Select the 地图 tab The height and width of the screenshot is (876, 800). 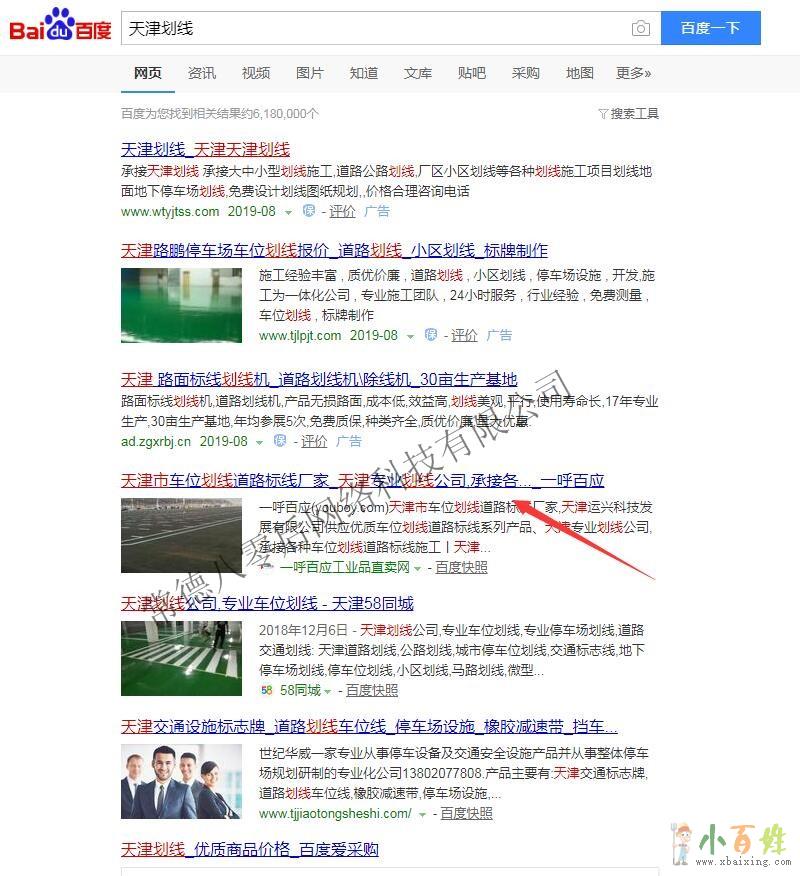[x=580, y=73]
